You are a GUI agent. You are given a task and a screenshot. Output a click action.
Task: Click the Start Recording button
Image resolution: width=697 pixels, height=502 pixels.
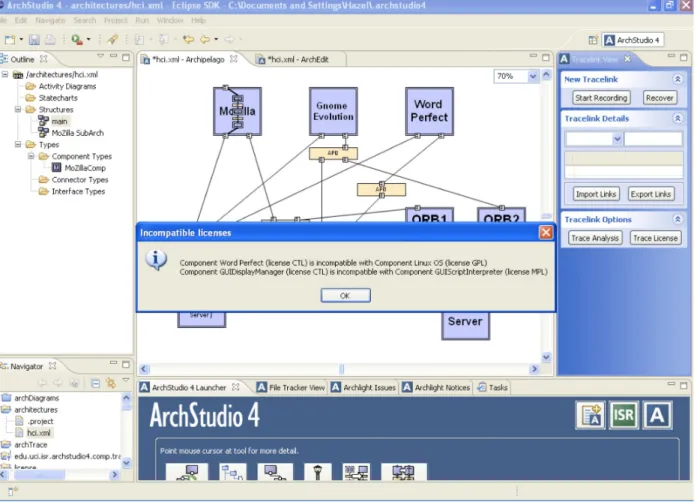click(601, 98)
